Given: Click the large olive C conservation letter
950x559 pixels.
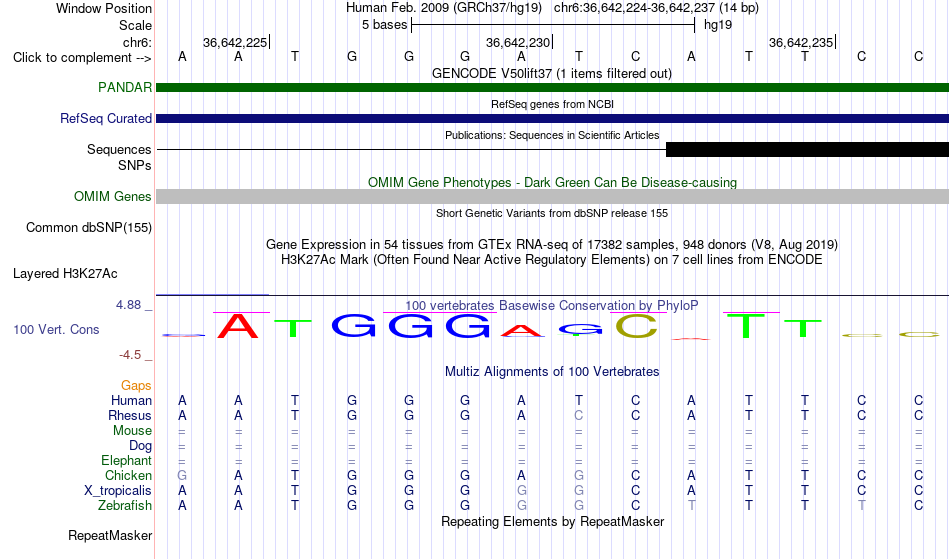Looking at the screenshot, I should pyautogui.click(x=636, y=326).
